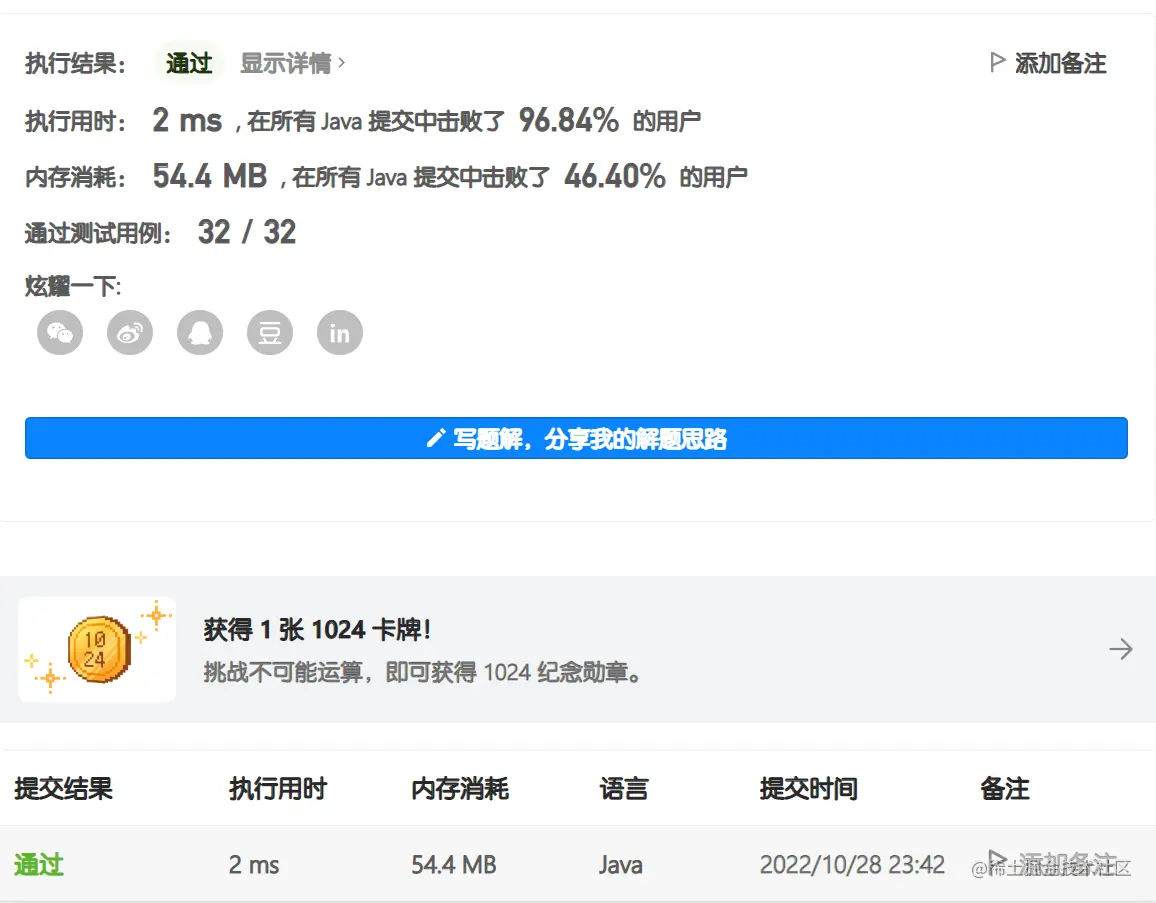Screen dimensions: 1156x903
Task: Click the large 2 ms runtime value
Action: (187, 120)
